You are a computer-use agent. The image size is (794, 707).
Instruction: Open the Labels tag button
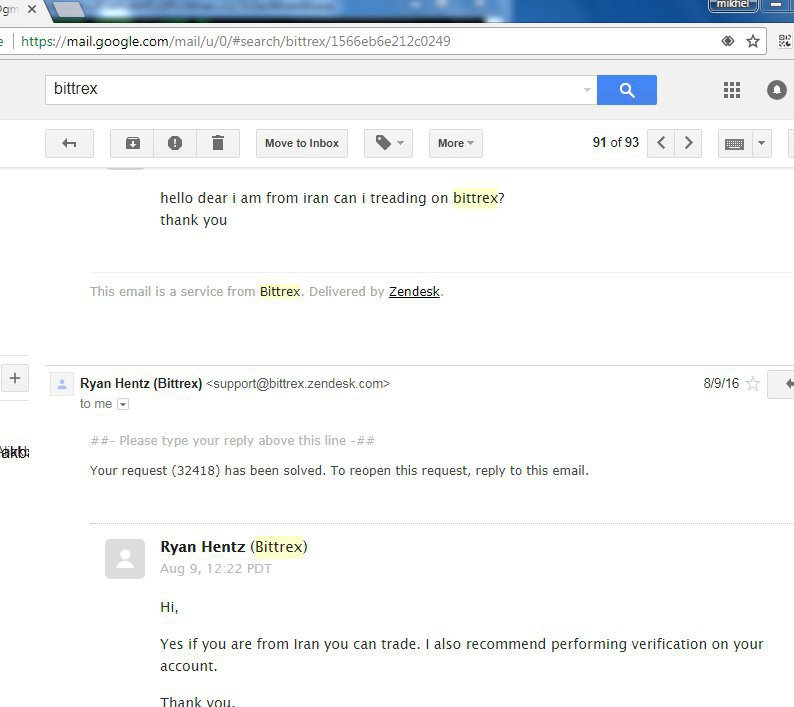(x=388, y=143)
